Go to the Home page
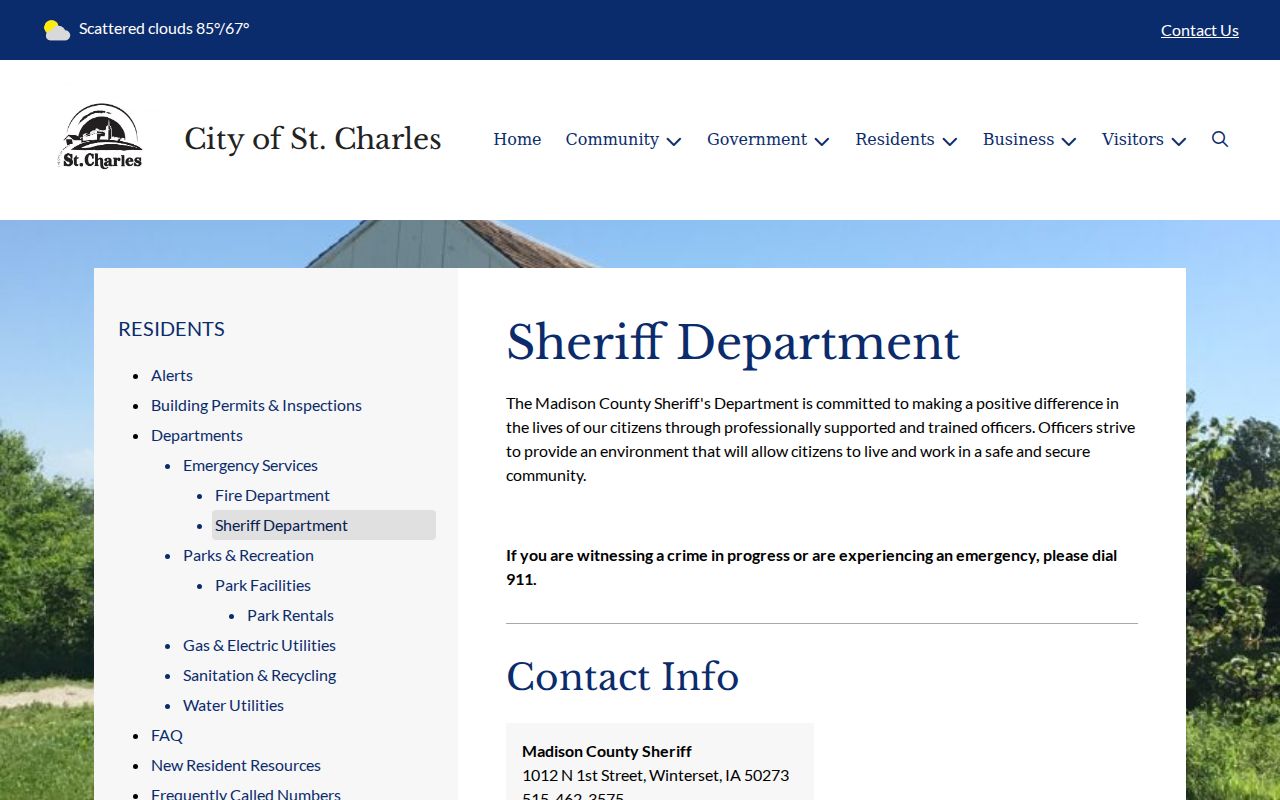This screenshot has width=1280, height=800. 517,139
